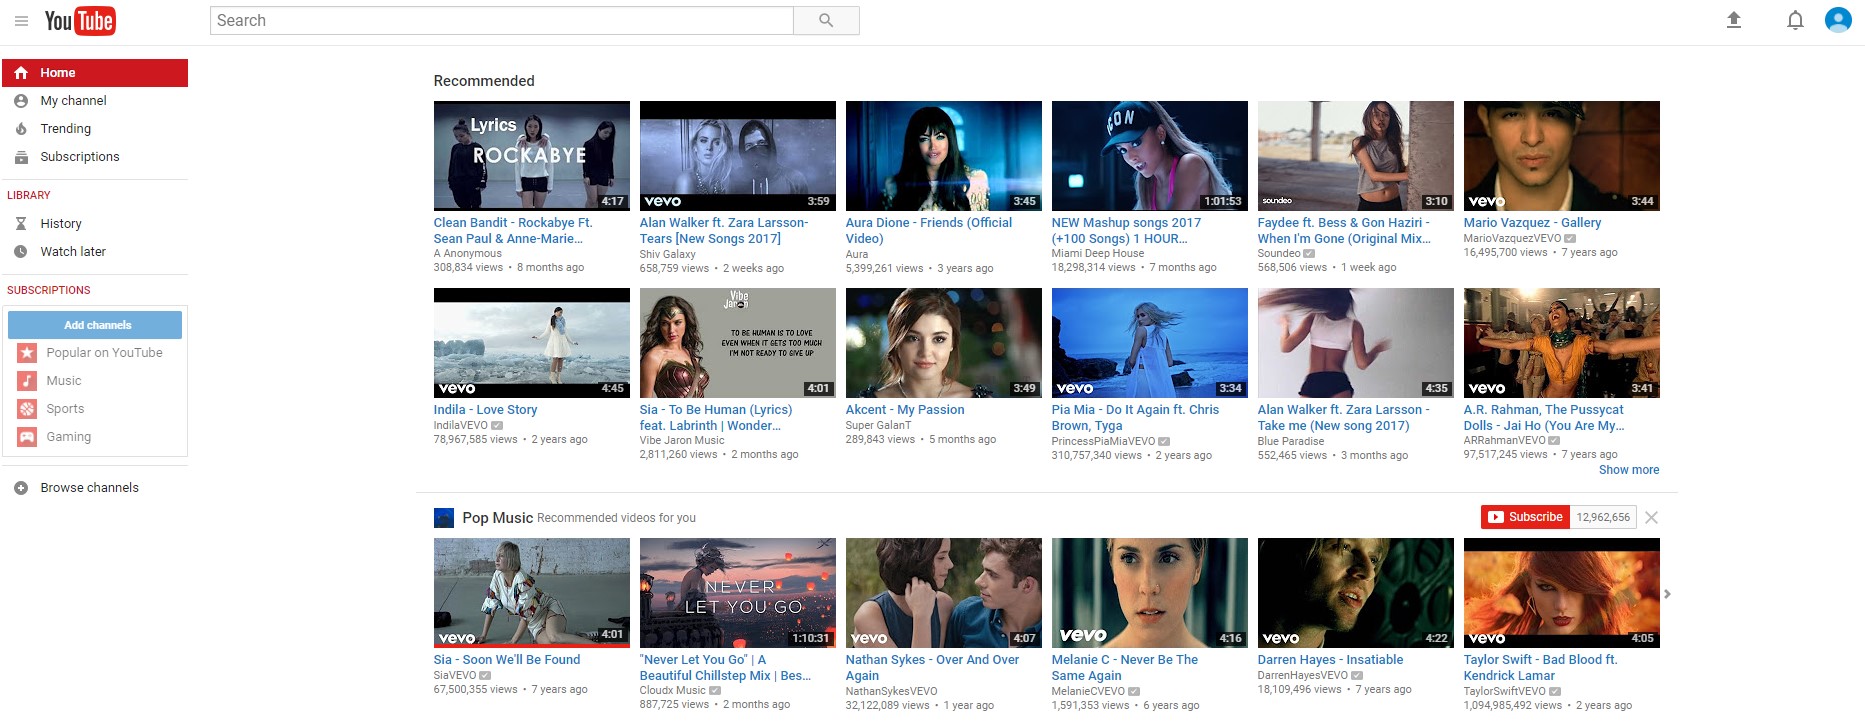The height and width of the screenshot is (727, 1865).
Task: Open Pia Mia Do It Again title
Action: pyautogui.click(x=1135, y=418)
